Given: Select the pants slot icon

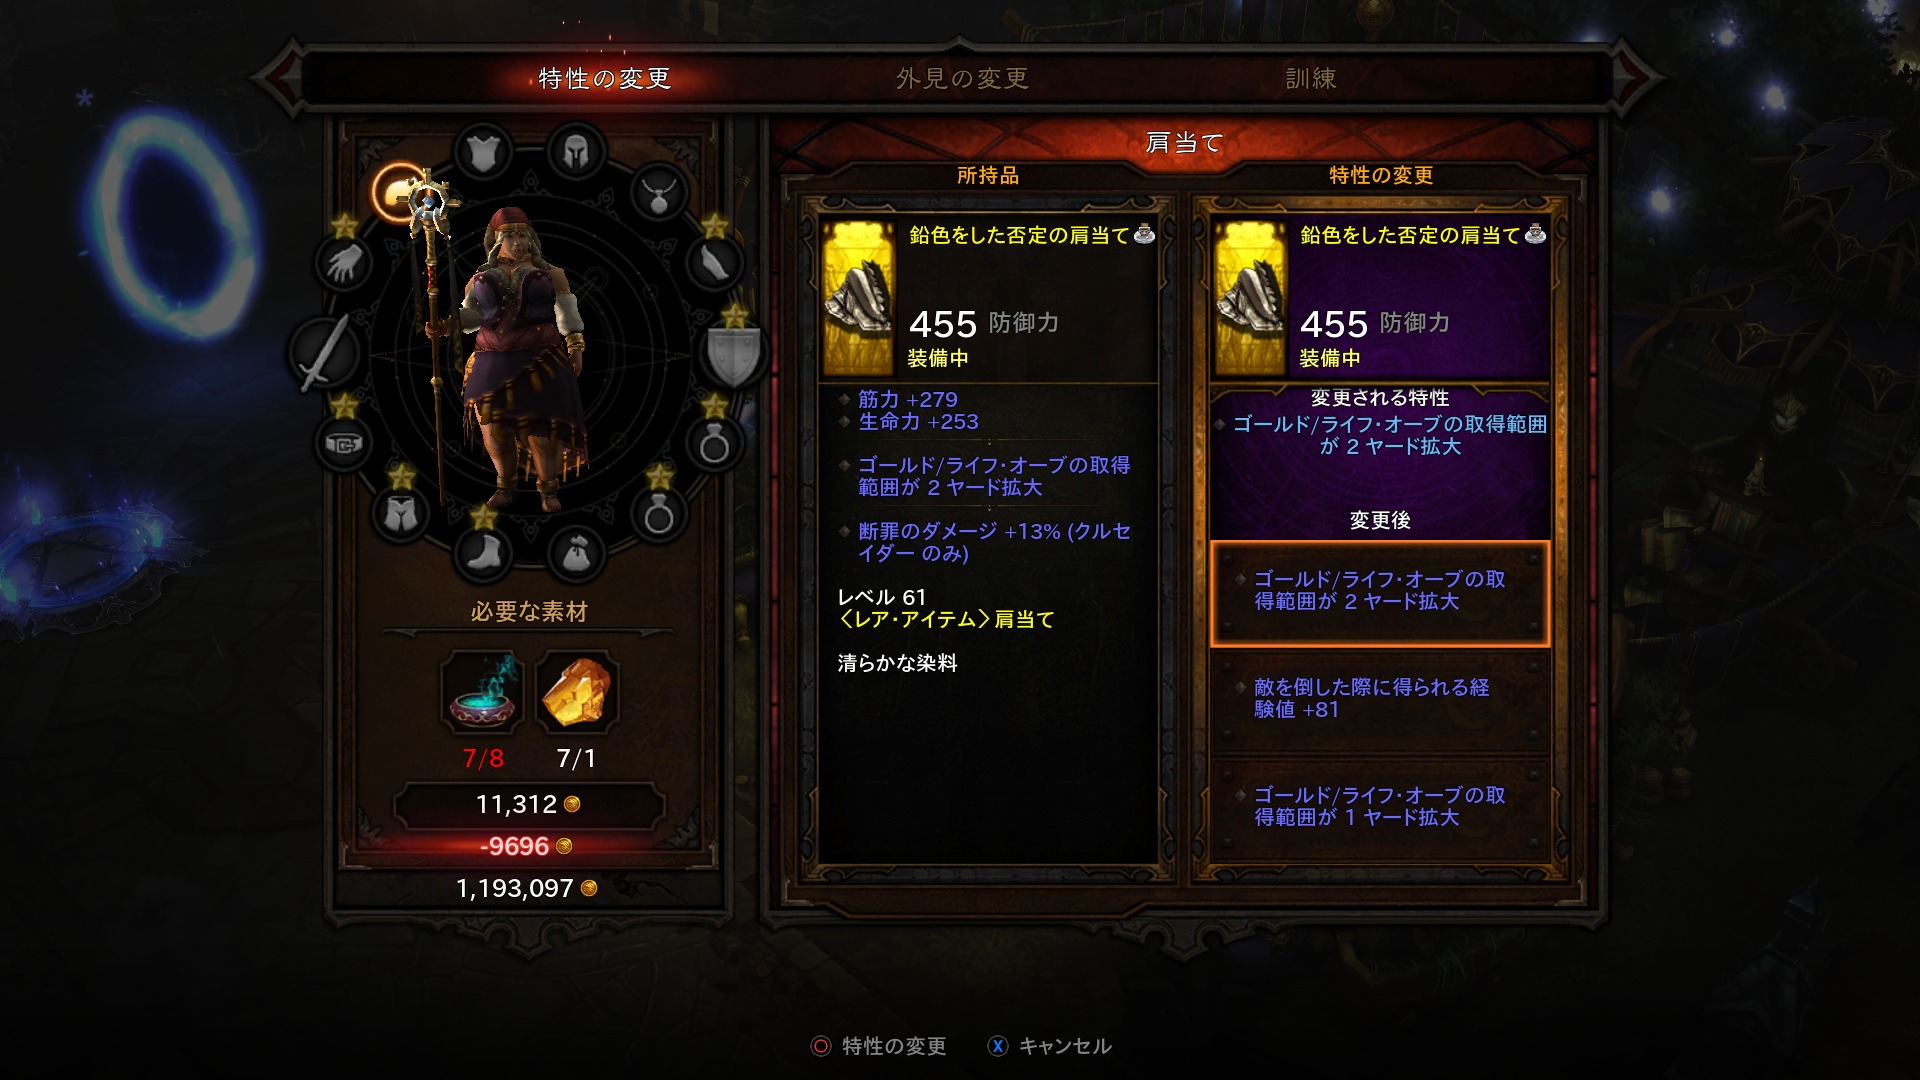Looking at the screenshot, I should (x=400, y=514).
